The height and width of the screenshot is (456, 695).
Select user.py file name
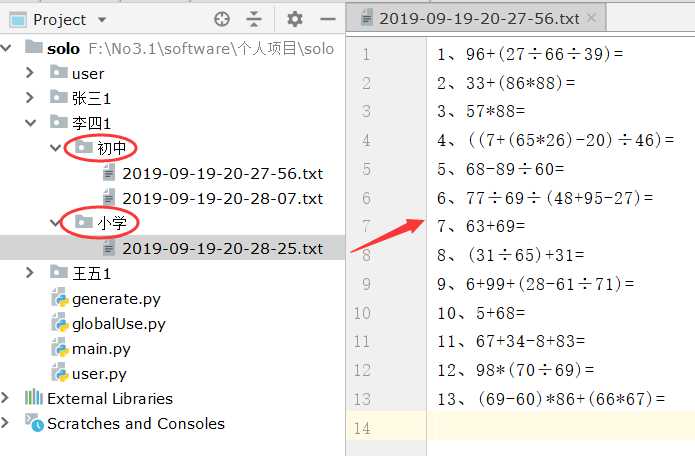pos(99,374)
